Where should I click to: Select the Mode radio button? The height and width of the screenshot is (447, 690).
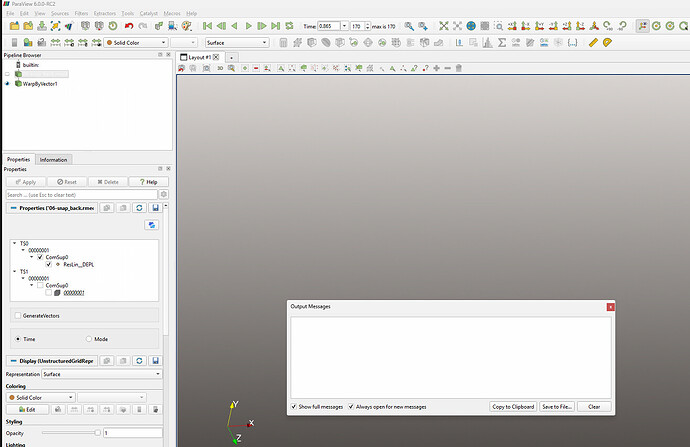[89, 339]
